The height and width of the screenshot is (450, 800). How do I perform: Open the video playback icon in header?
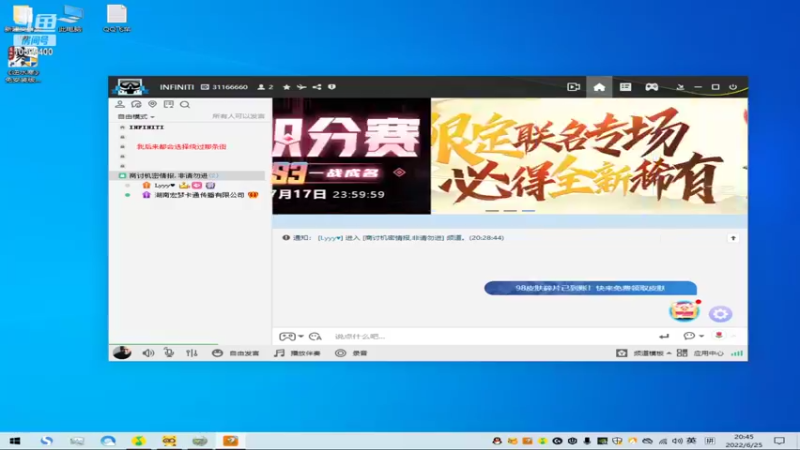pyautogui.click(x=573, y=87)
